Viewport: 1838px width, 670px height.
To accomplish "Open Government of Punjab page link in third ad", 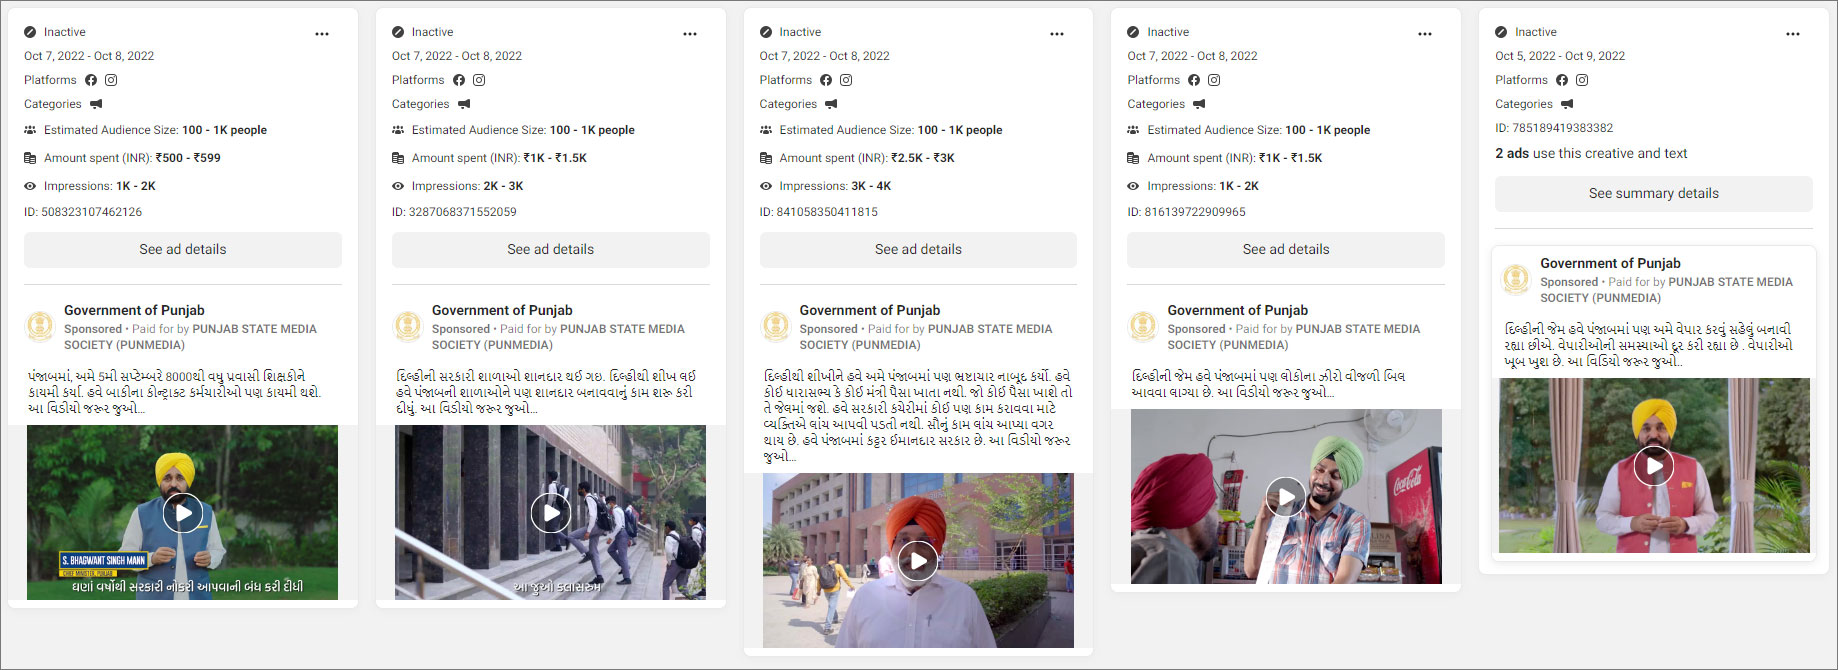I will click(x=869, y=310).
